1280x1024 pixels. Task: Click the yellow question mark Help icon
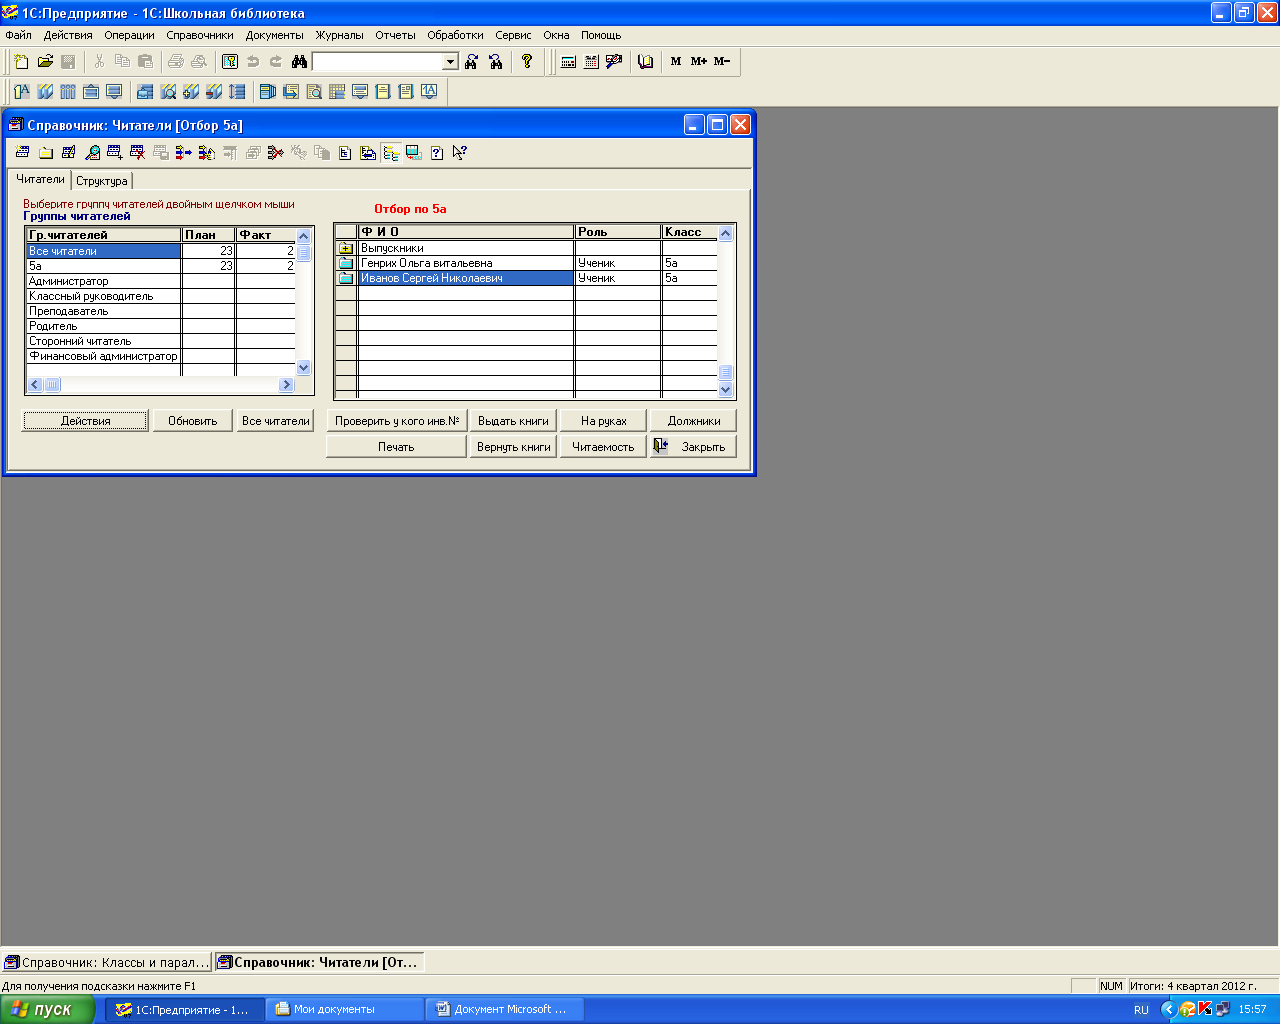coord(527,62)
